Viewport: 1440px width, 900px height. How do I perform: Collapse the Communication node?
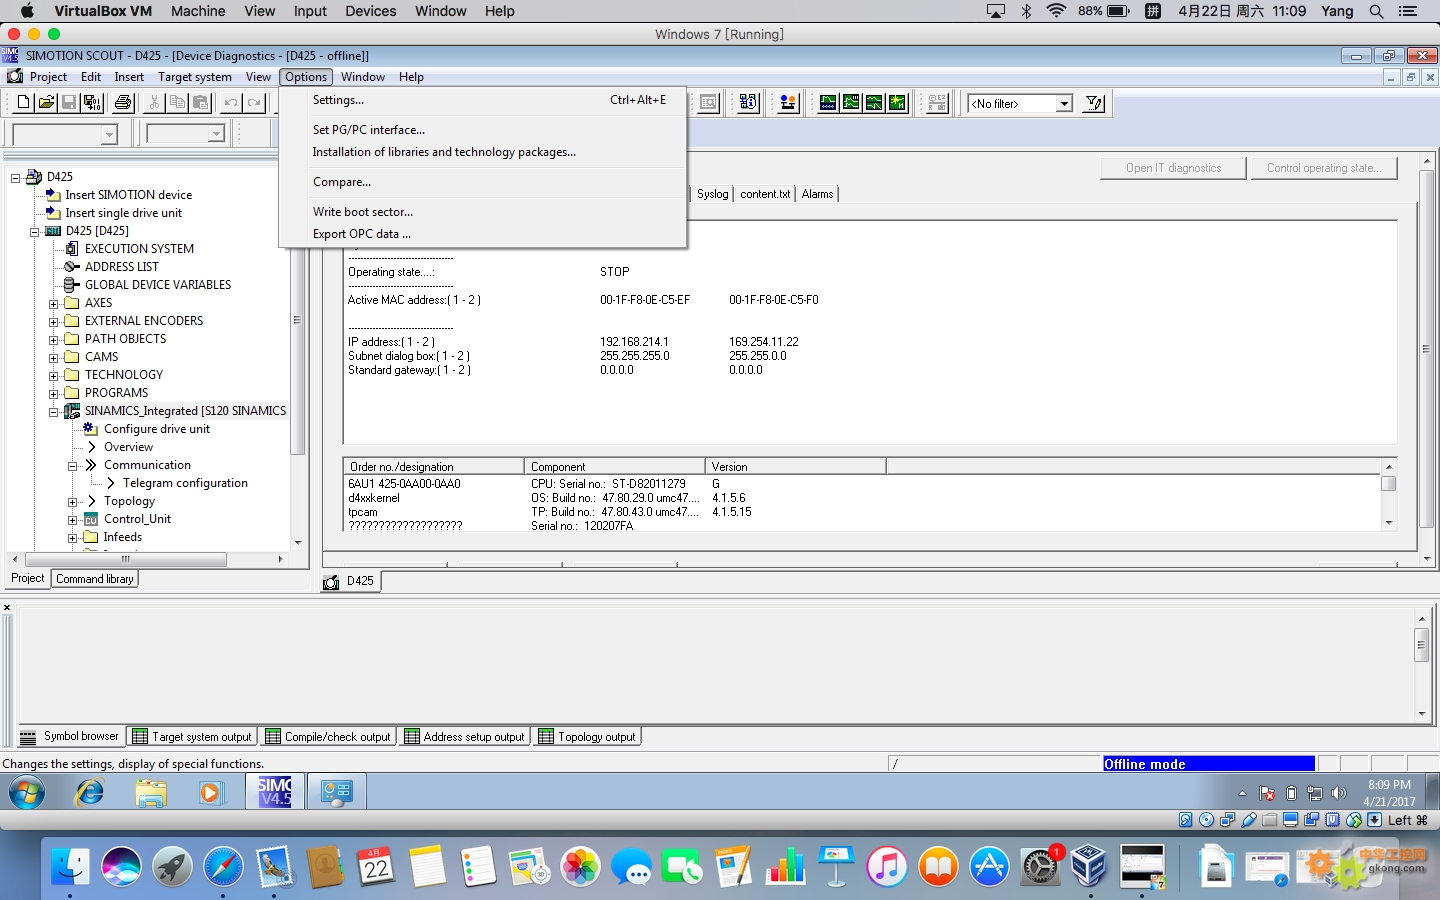pyautogui.click(x=73, y=465)
